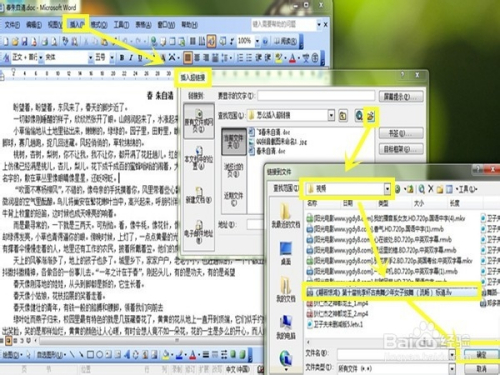Expand the Files of type dropdown
500x375 pixels.
coord(452,368)
